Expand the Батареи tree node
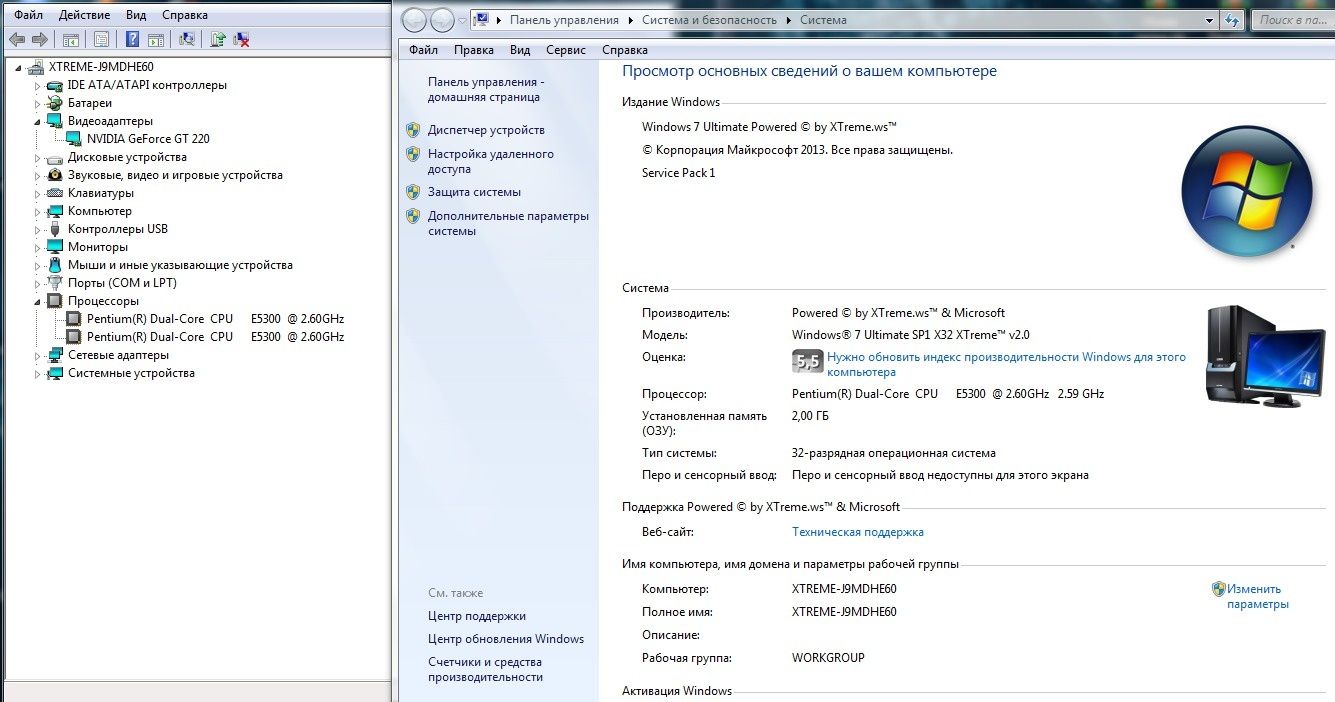This screenshot has width=1335, height=702. click(x=38, y=103)
